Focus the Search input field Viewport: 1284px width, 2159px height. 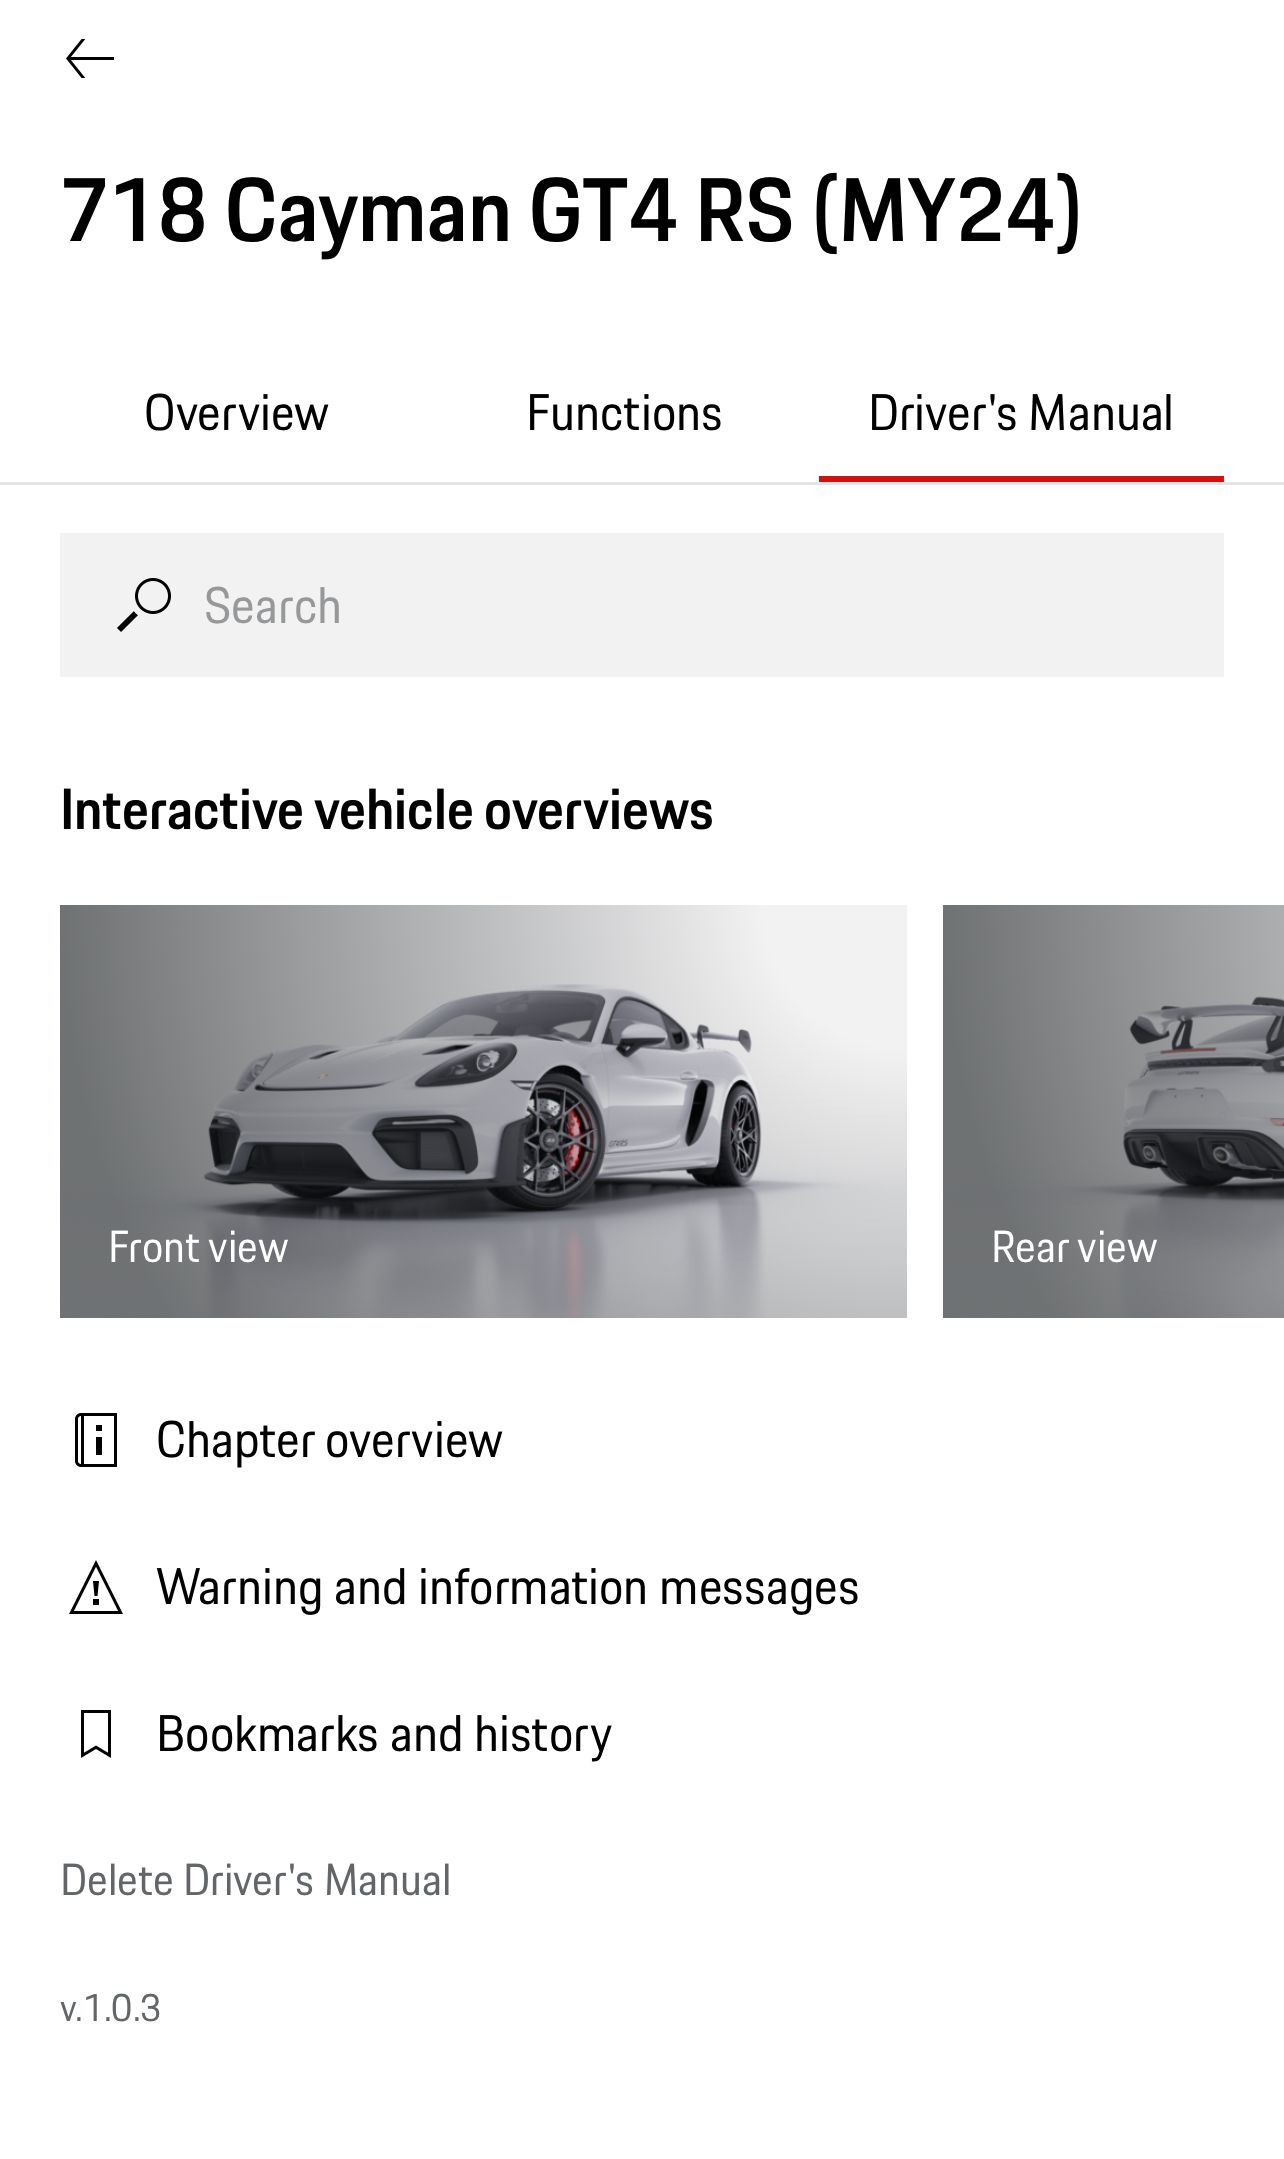point(700,605)
